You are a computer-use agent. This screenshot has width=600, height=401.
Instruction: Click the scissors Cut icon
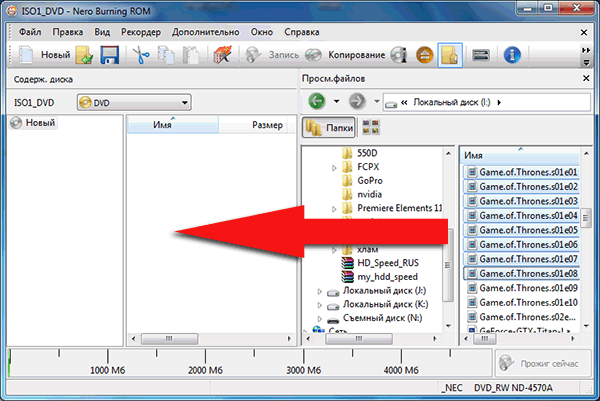click(141, 55)
